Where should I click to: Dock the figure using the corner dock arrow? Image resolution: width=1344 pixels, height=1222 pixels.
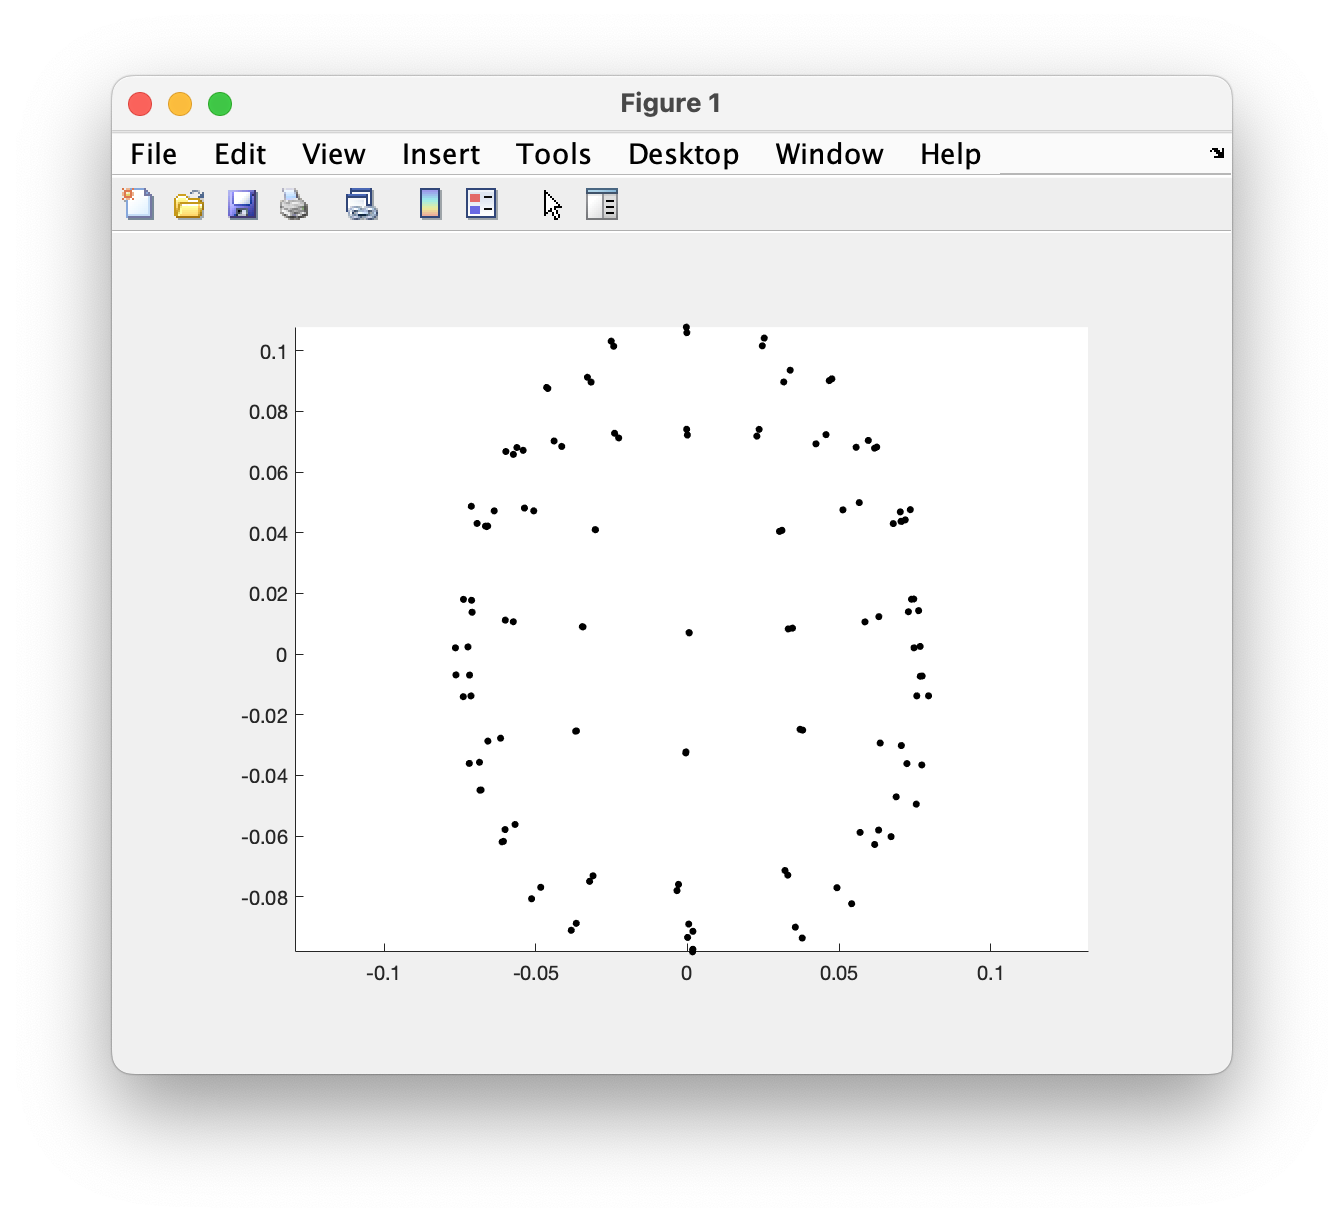tap(1217, 153)
